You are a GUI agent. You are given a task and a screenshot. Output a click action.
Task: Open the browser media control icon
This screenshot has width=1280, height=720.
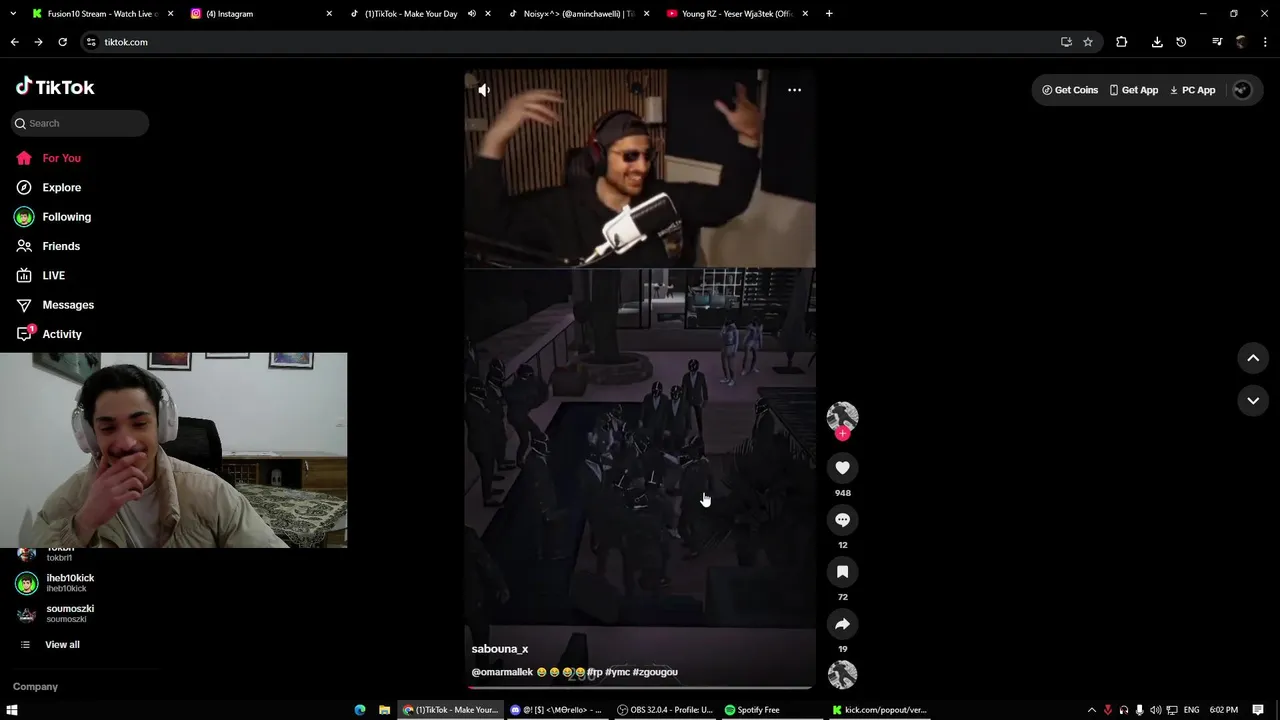click(x=1217, y=42)
